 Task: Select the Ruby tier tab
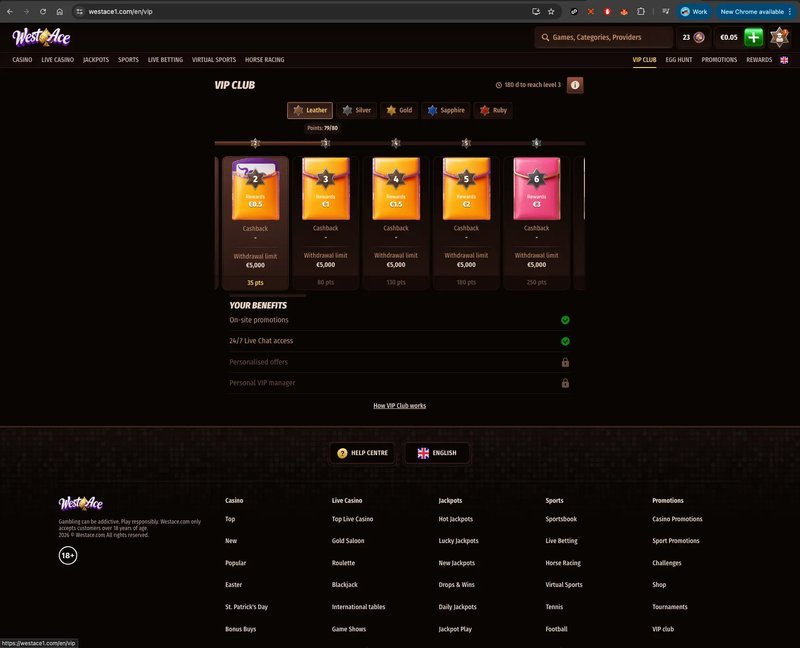point(493,110)
